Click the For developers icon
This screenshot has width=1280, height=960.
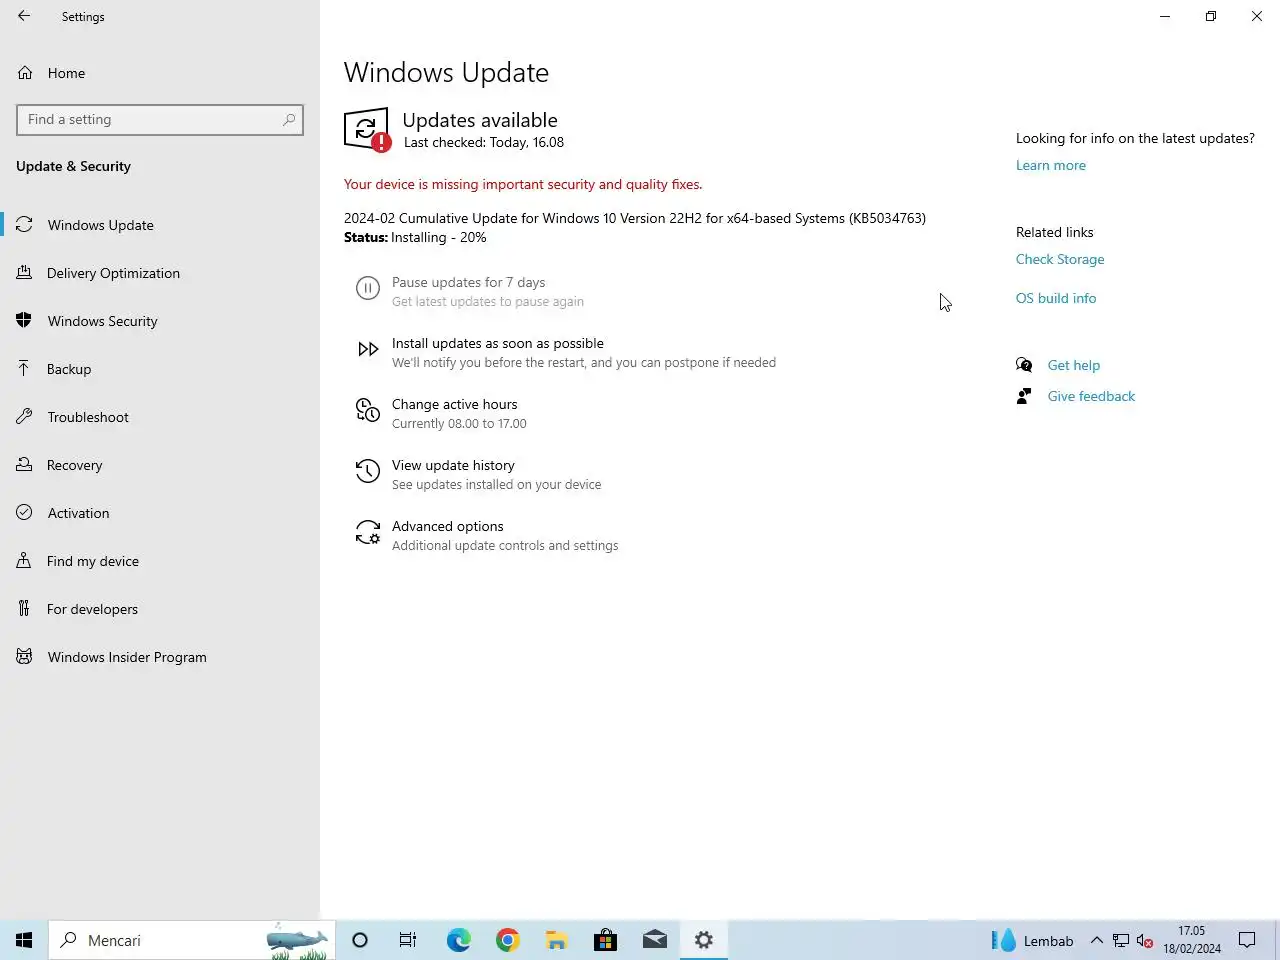coord(24,609)
